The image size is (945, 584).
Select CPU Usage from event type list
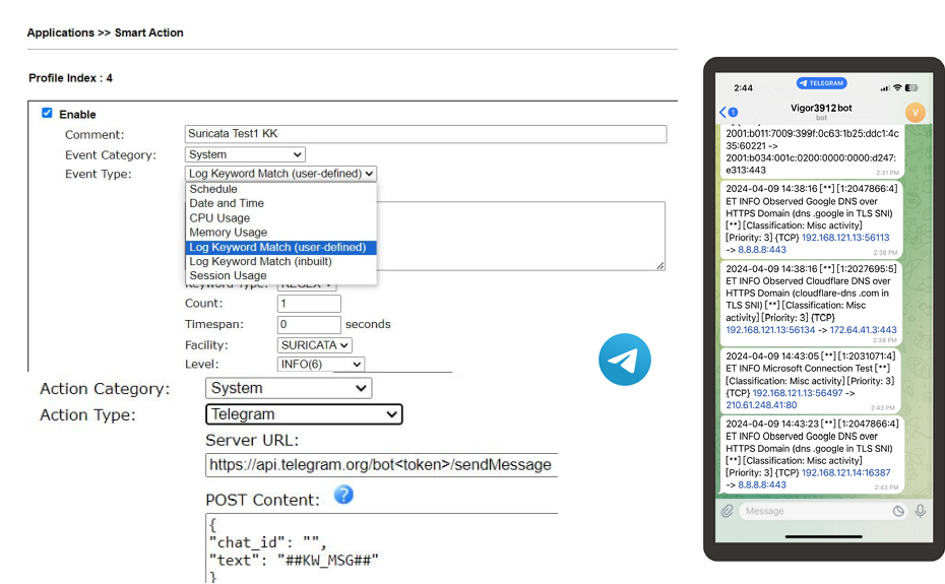tap(220, 218)
